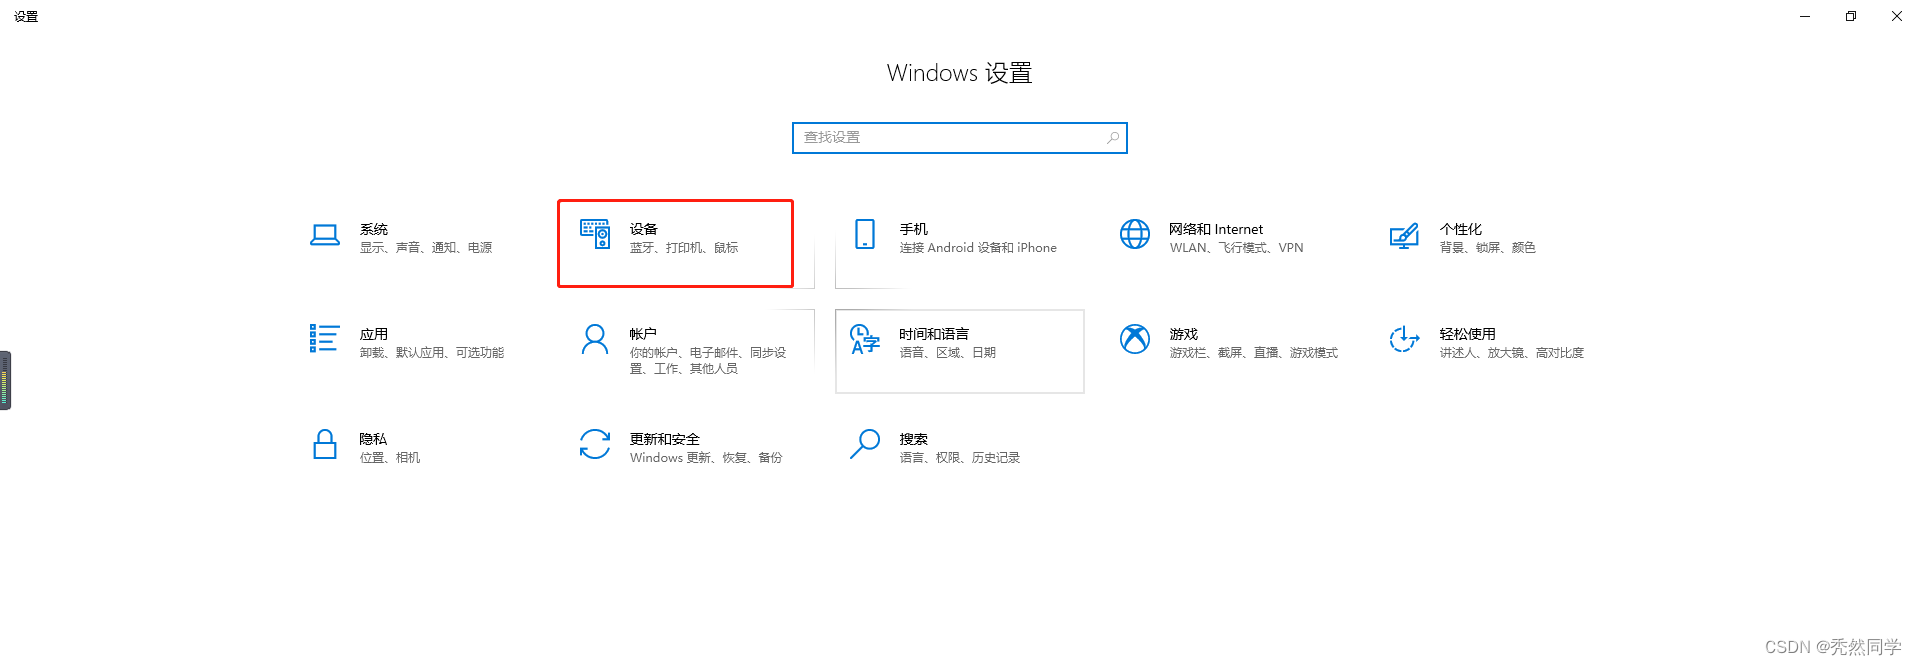1917x665 pixels.
Task: Click 蓝牙、打印机、鼠标 description
Action: click(x=684, y=248)
